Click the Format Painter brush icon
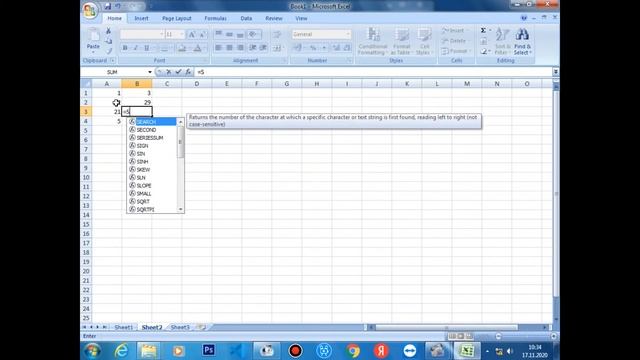 (109, 51)
